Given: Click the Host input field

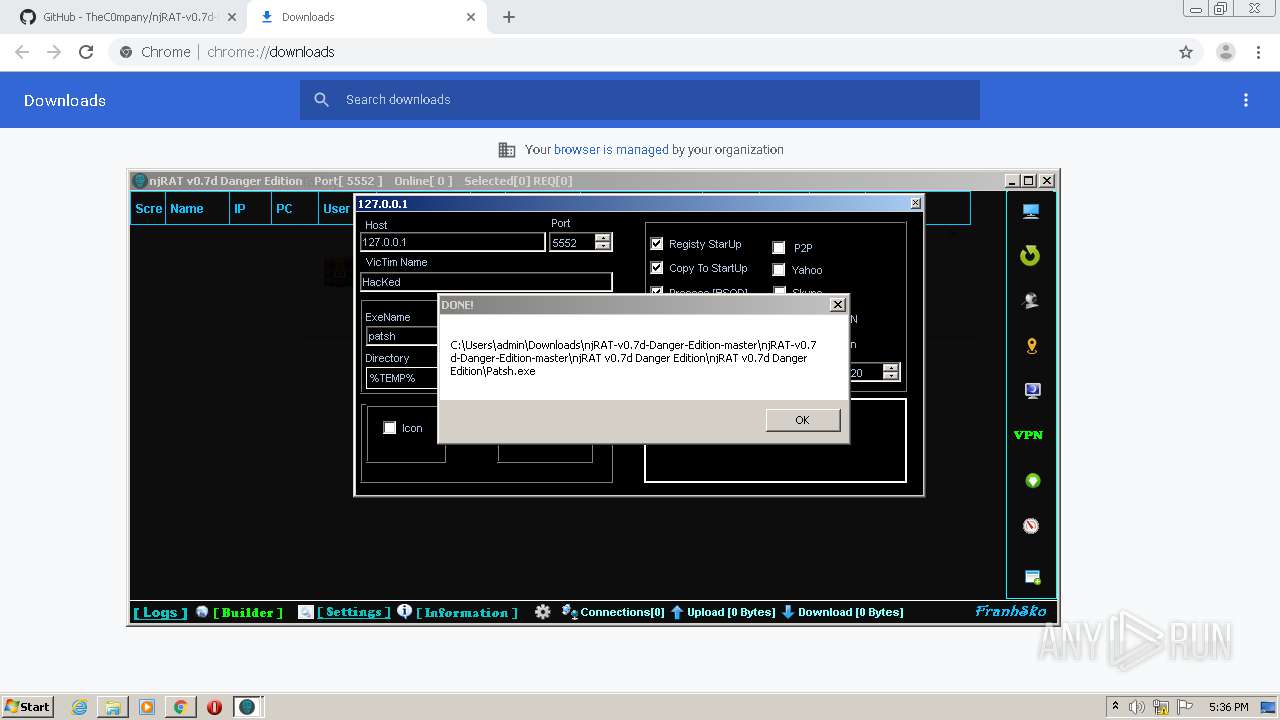Looking at the screenshot, I should coord(453,242).
